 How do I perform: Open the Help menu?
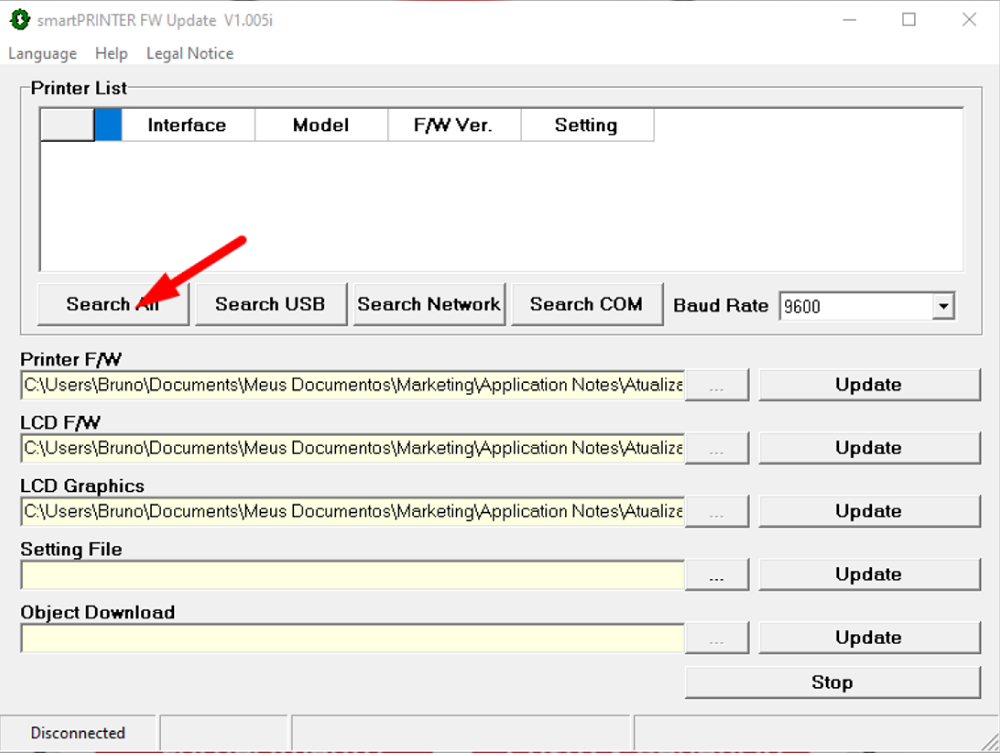click(x=111, y=54)
